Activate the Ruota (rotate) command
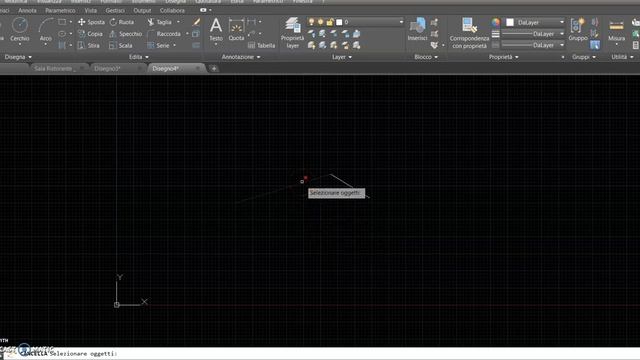 coord(122,22)
